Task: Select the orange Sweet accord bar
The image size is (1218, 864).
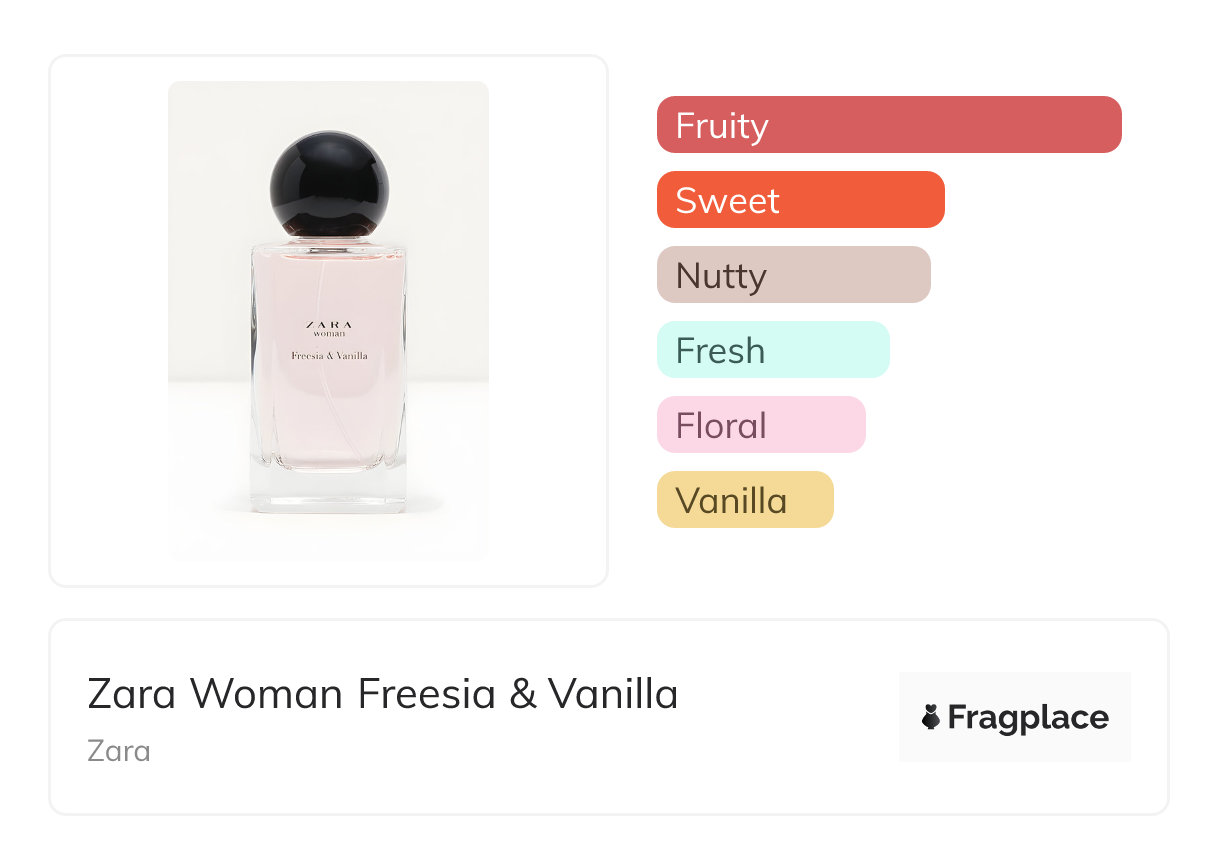Action: tap(800, 200)
